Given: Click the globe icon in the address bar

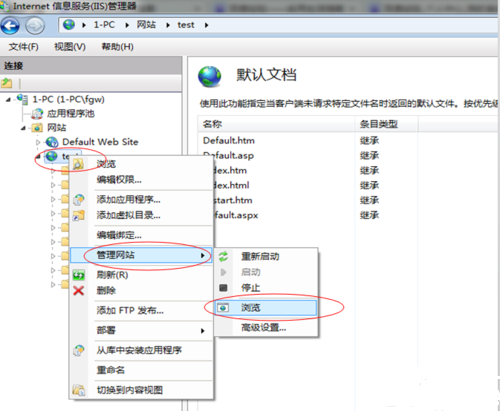Looking at the screenshot, I should pos(69,25).
